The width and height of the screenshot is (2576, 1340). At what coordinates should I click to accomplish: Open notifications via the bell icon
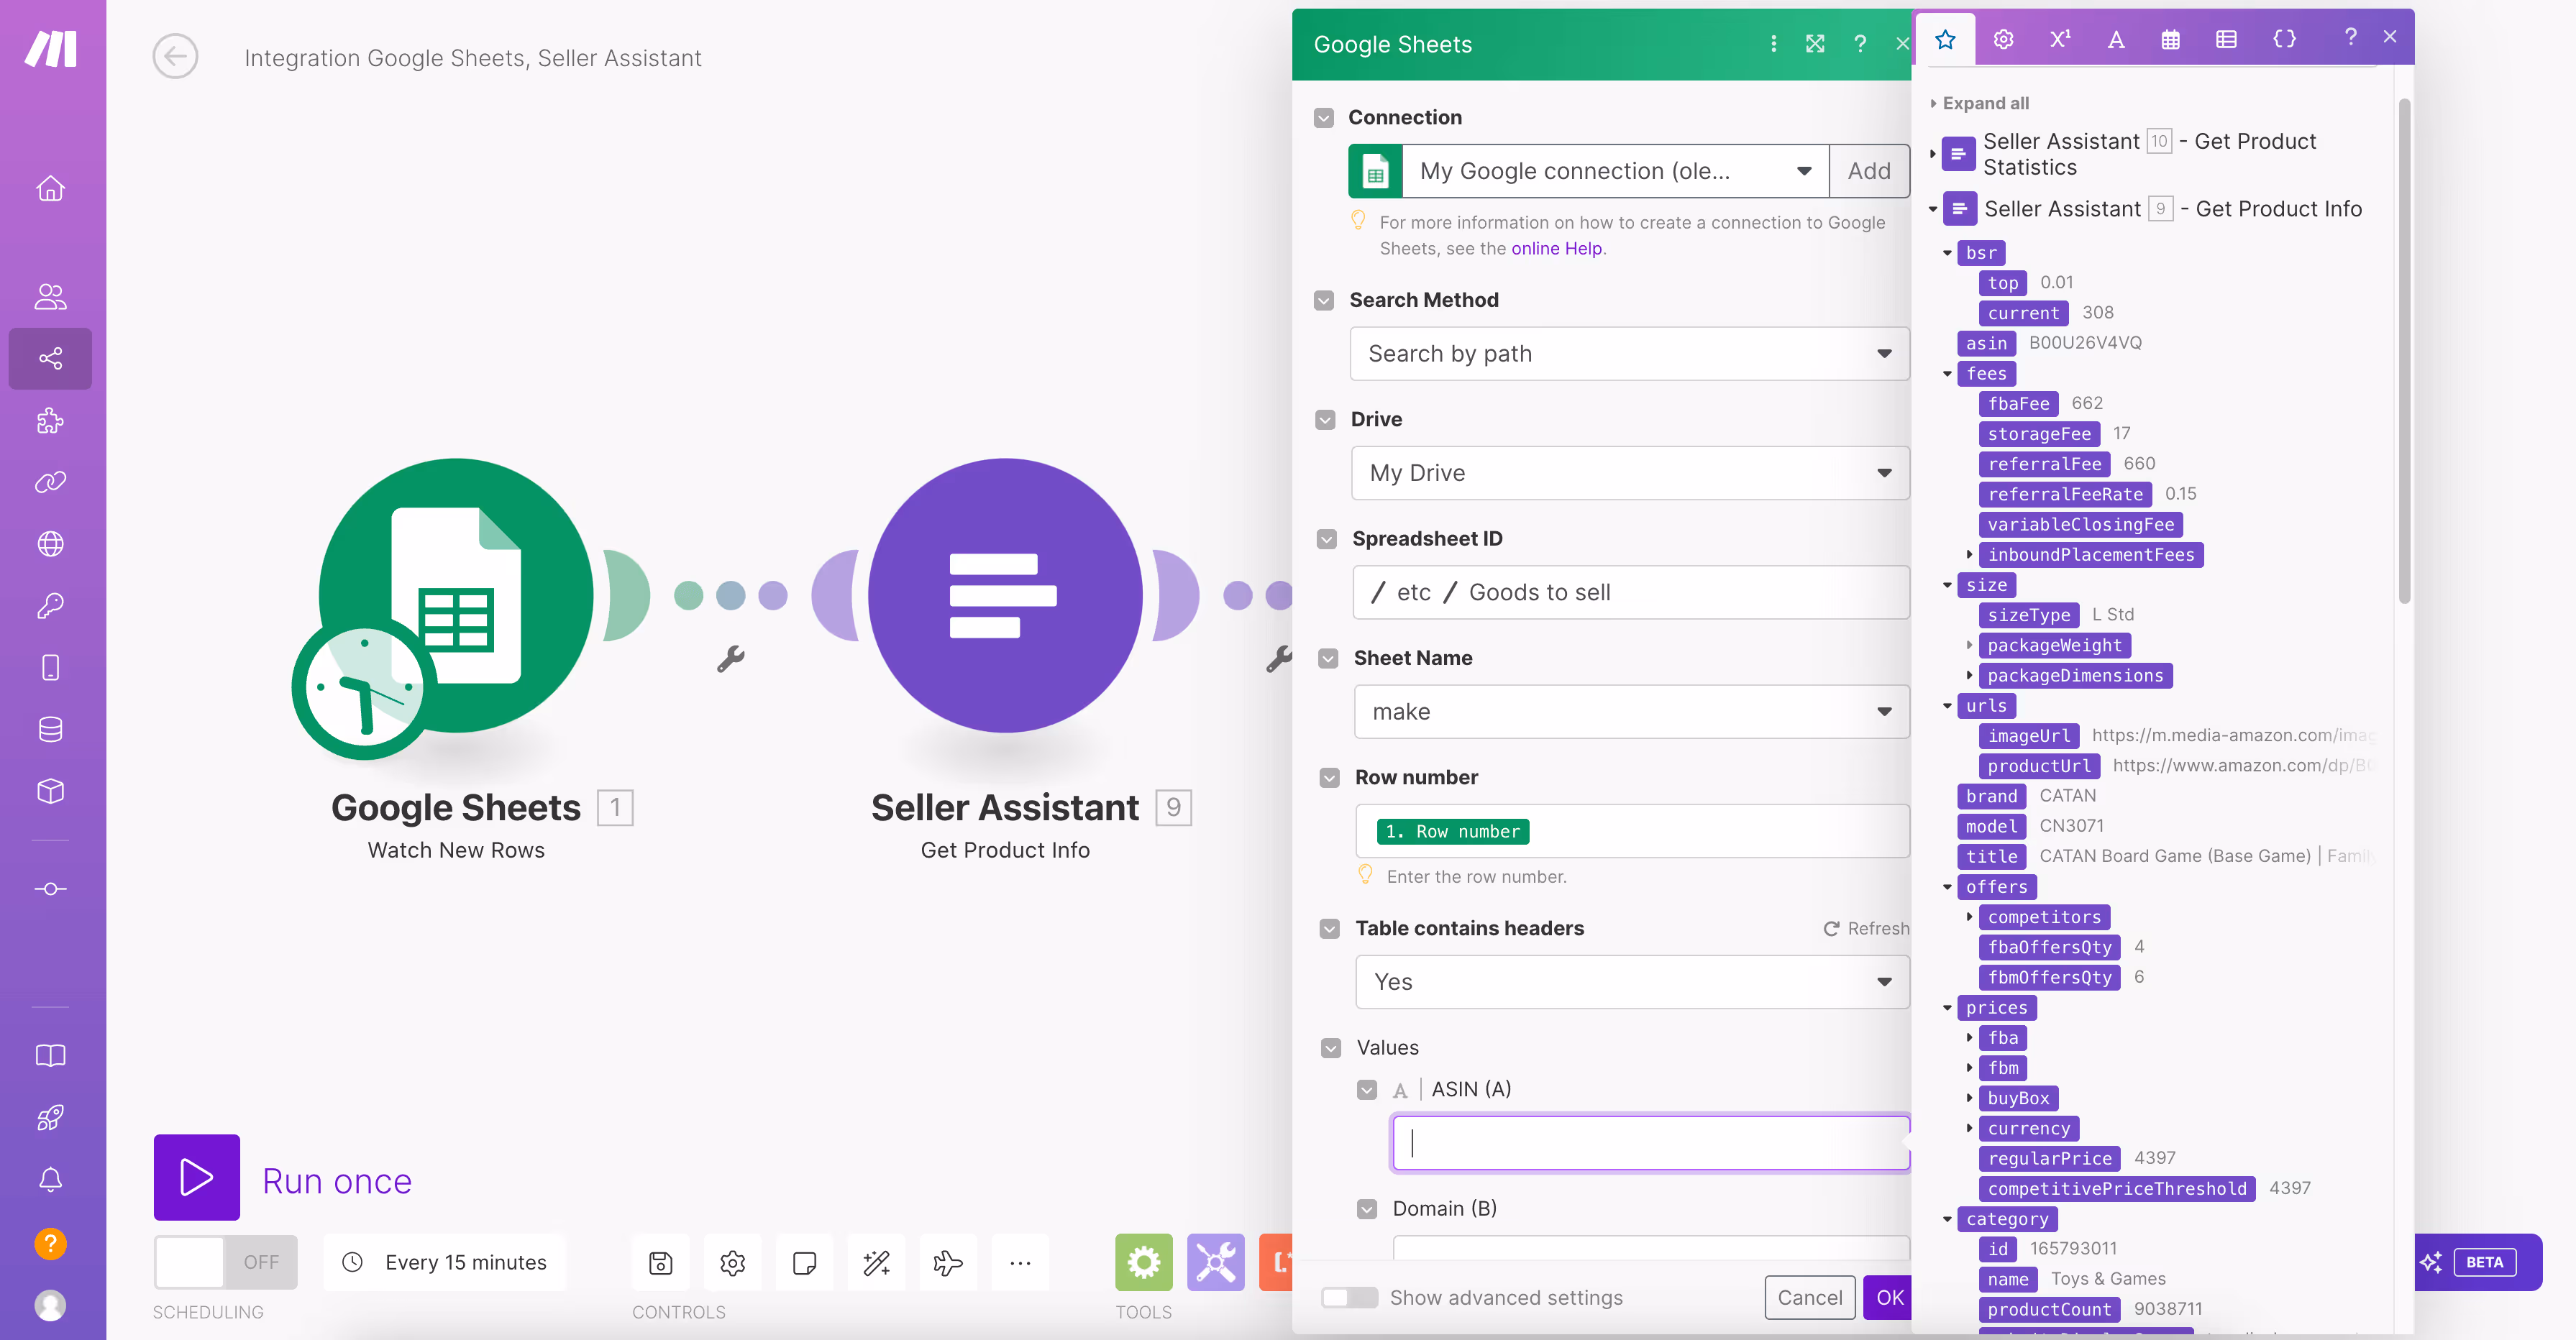coord(49,1179)
